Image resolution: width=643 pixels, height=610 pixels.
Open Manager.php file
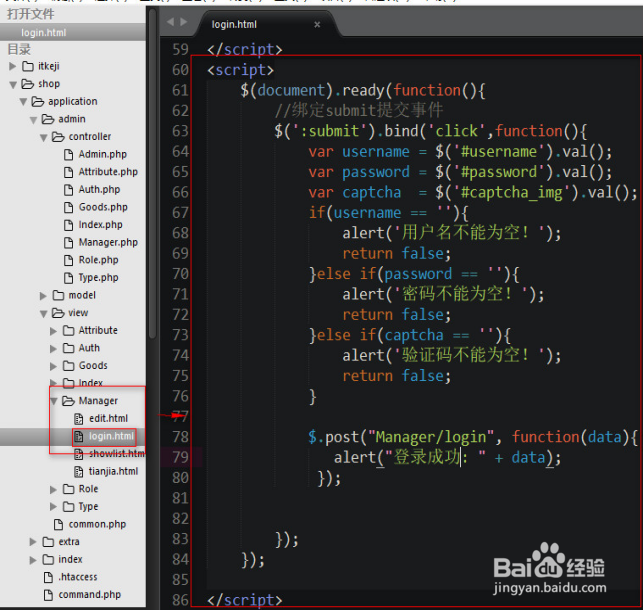[108, 242]
